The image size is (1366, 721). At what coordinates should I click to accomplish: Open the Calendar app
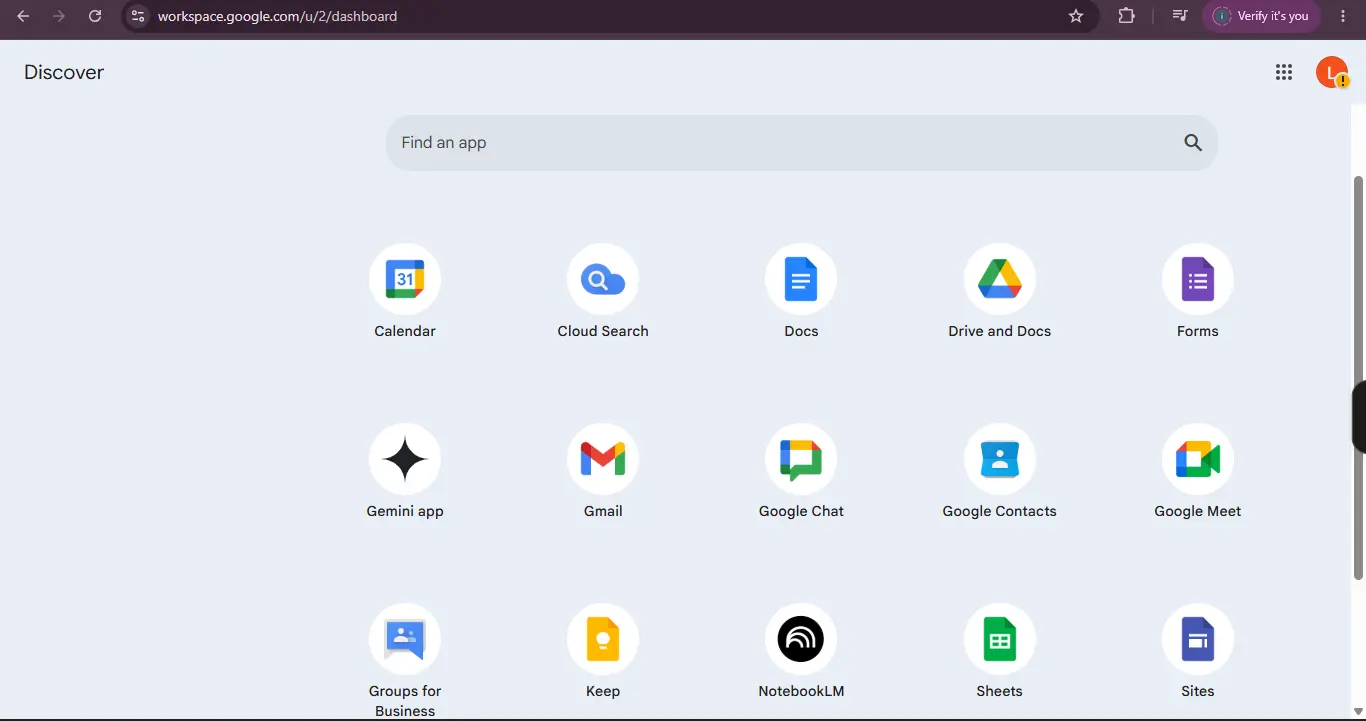pos(405,279)
